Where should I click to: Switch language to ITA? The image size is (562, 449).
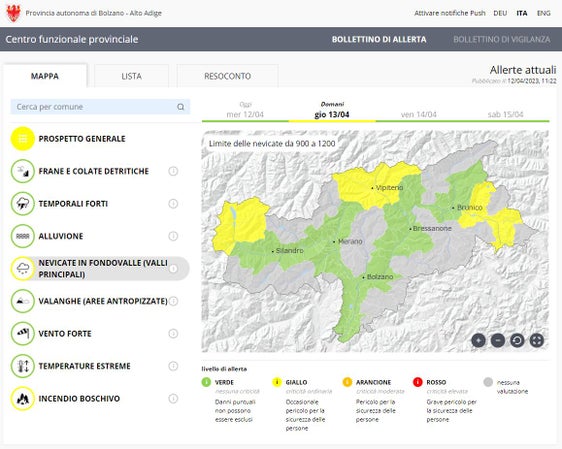(x=522, y=13)
